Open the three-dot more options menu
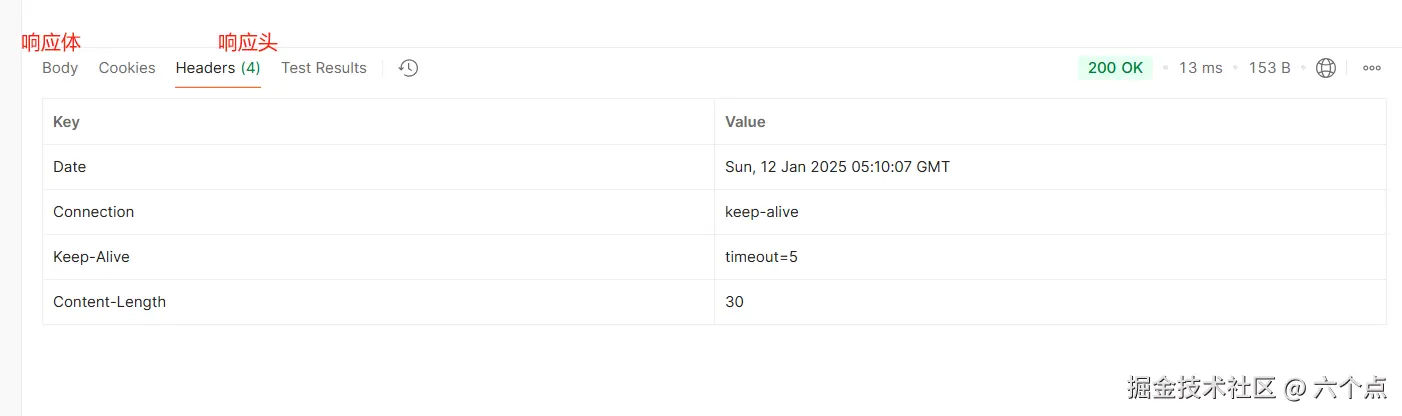1402x416 pixels. click(1372, 68)
